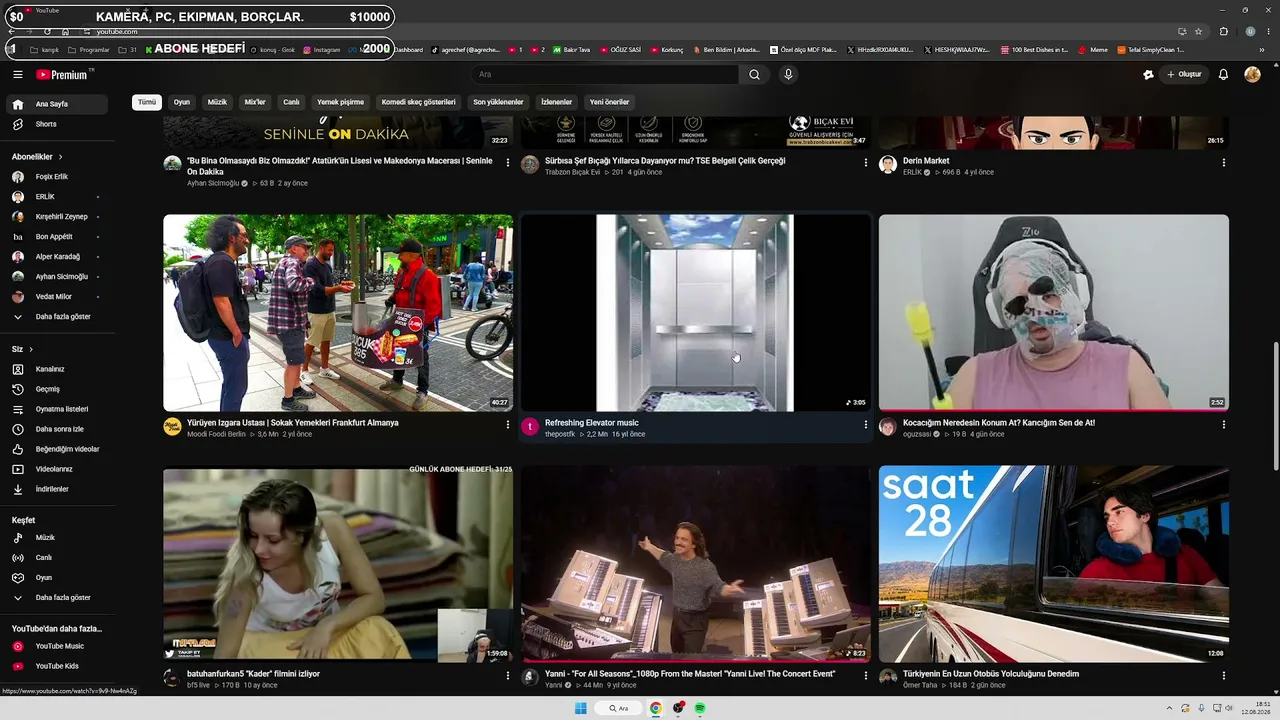Viewport: 1280px width, 720px height.
Task: Open Chrome from the taskbar
Action: pyautogui.click(x=656, y=708)
